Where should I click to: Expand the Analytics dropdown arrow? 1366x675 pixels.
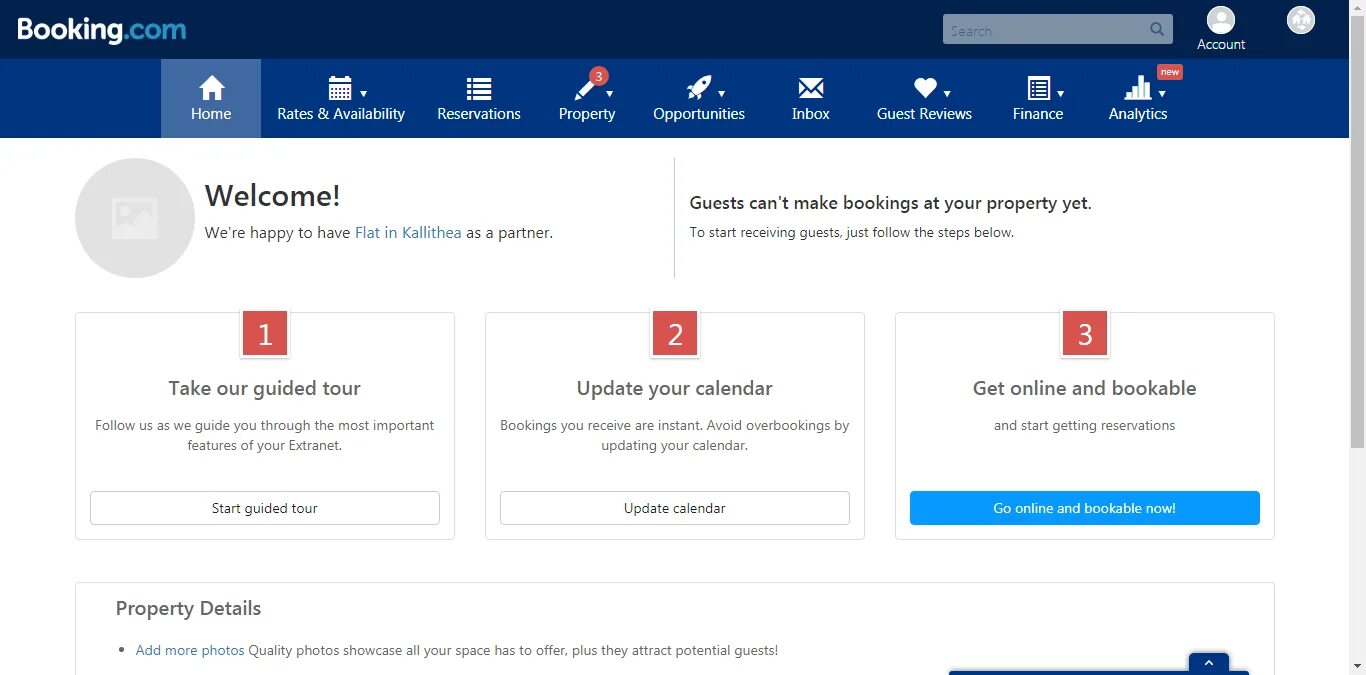coord(1162,94)
